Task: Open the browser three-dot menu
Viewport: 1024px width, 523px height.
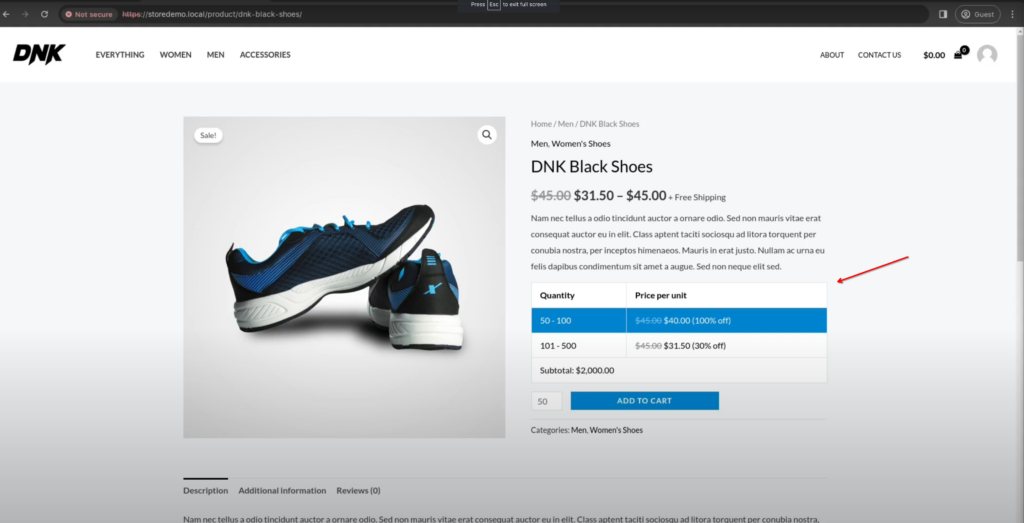Action: click(1013, 14)
